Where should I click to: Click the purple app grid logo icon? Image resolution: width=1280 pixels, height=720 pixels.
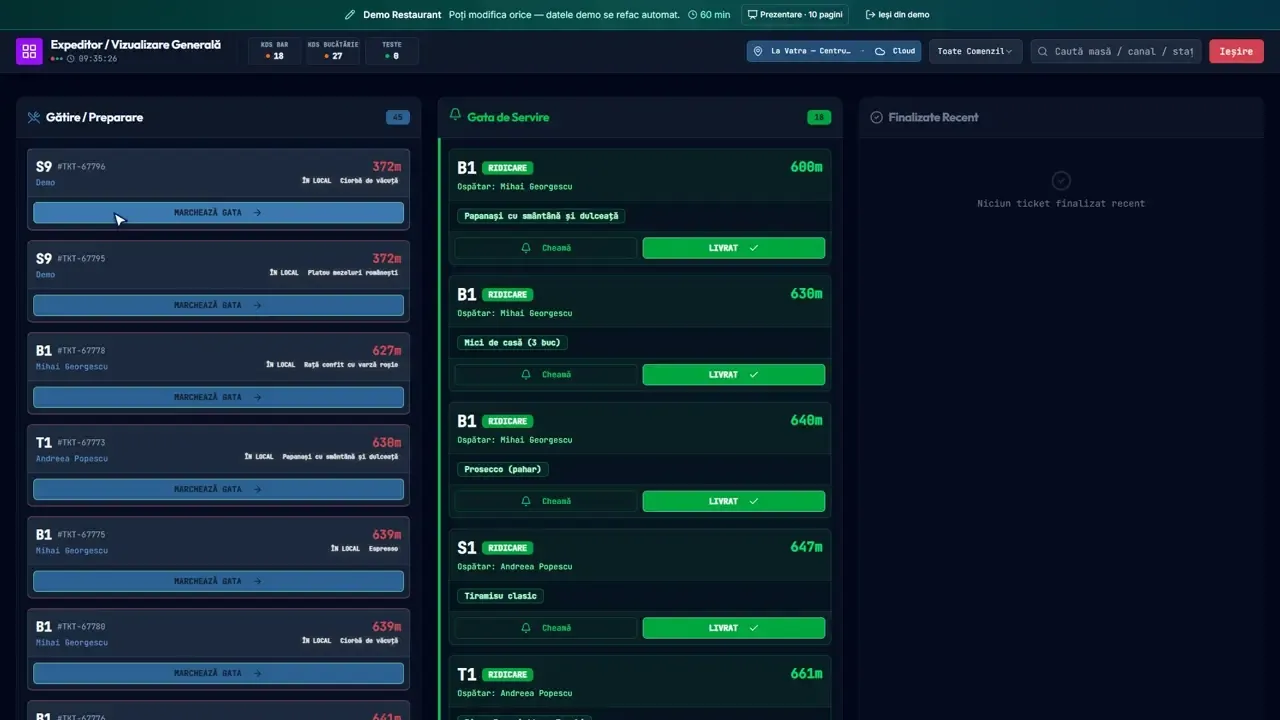click(x=29, y=51)
